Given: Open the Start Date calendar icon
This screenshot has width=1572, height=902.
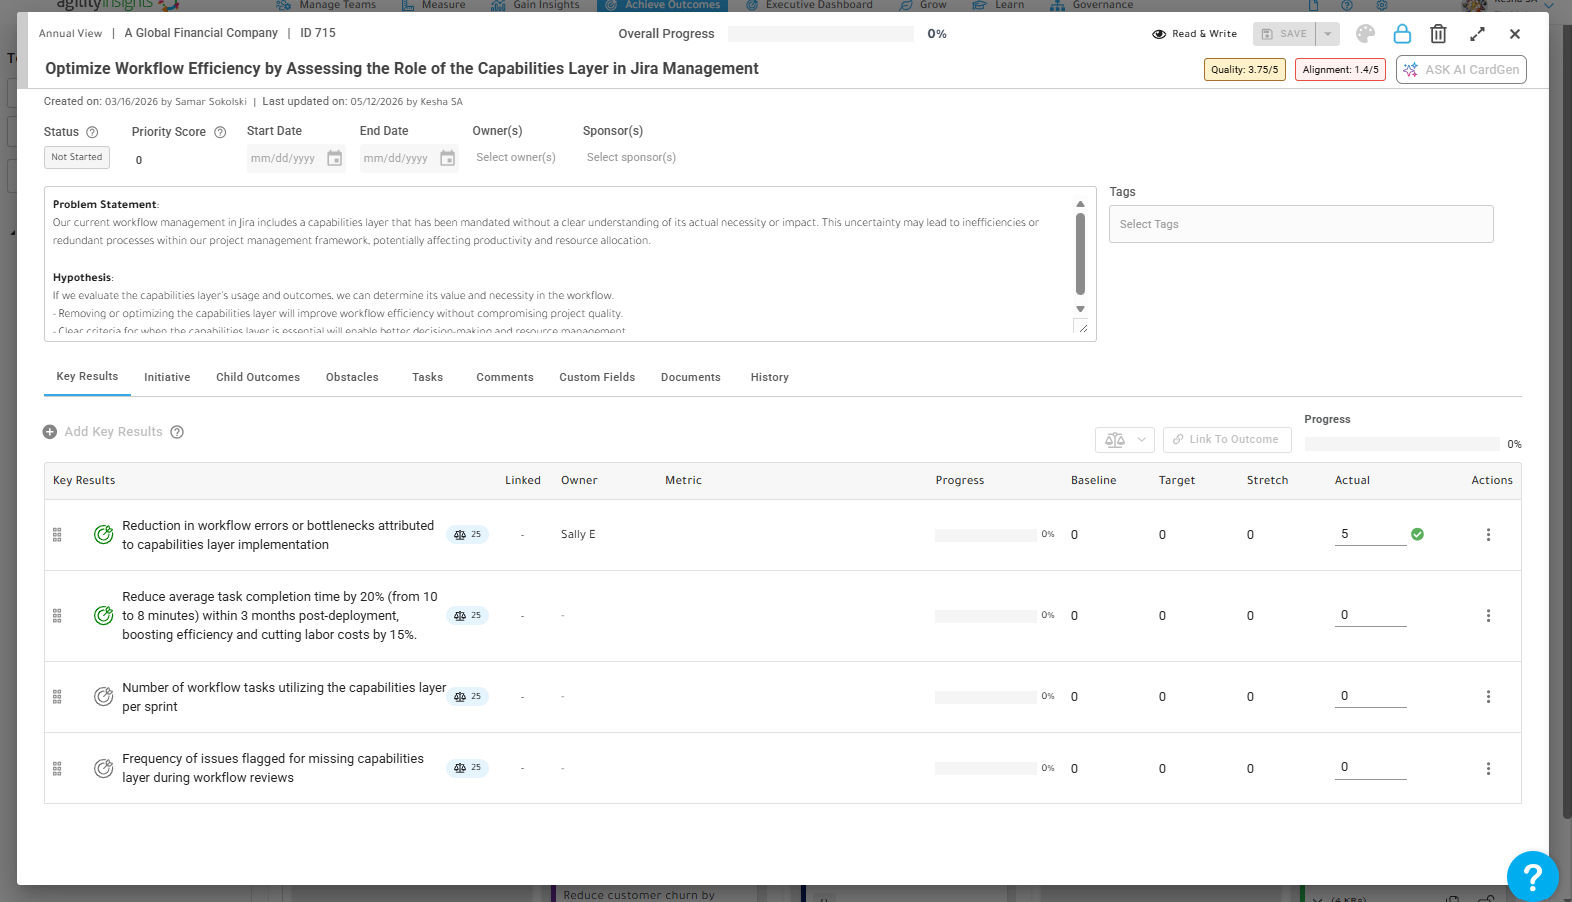Looking at the screenshot, I should click(x=335, y=158).
